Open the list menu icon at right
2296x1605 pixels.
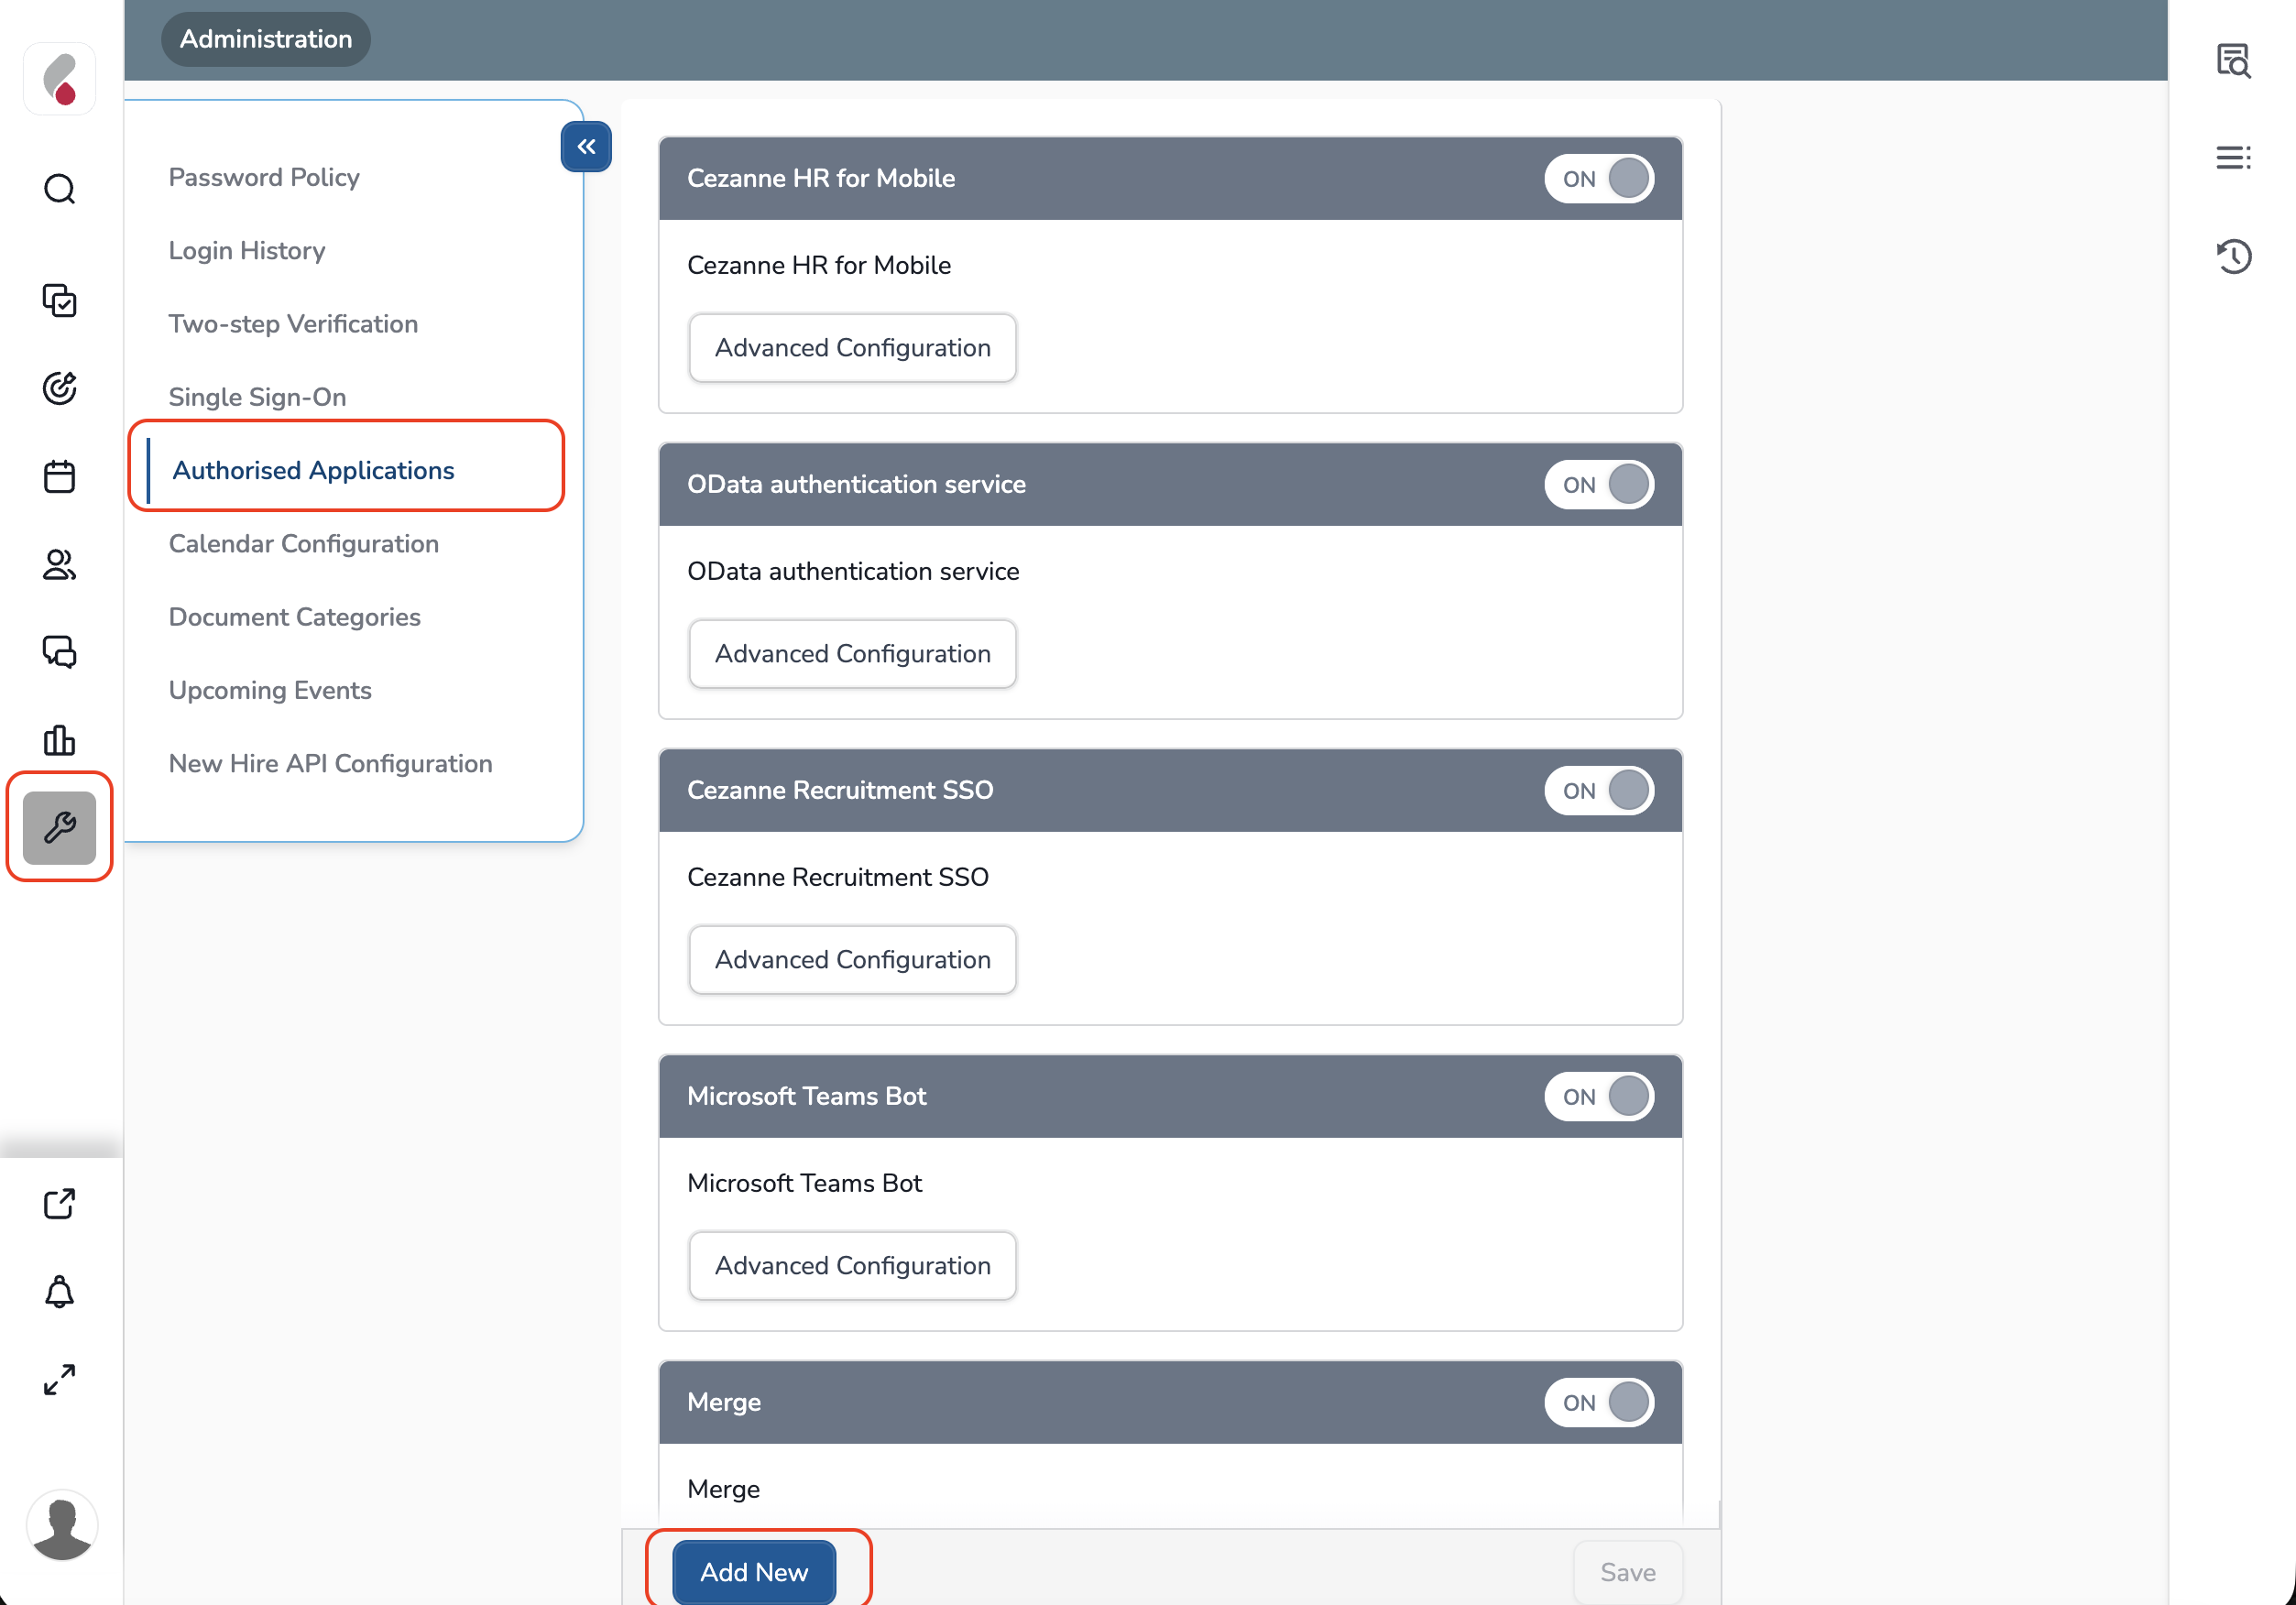tap(2233, 158)
